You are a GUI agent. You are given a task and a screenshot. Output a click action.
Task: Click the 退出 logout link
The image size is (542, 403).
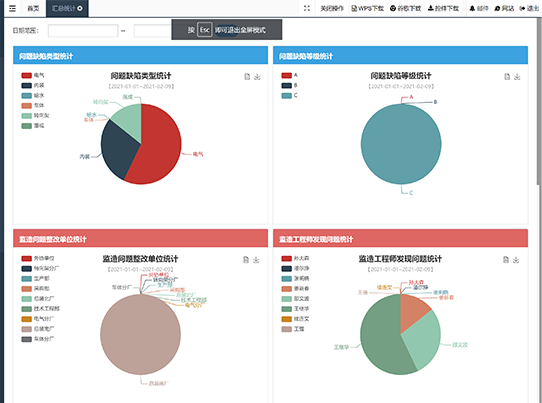pos(529,8)
